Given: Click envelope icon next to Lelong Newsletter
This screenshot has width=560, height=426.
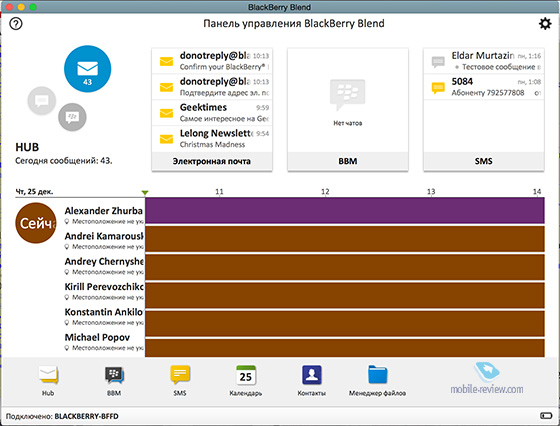Looking at the screenshot, I should coord(166,139).
